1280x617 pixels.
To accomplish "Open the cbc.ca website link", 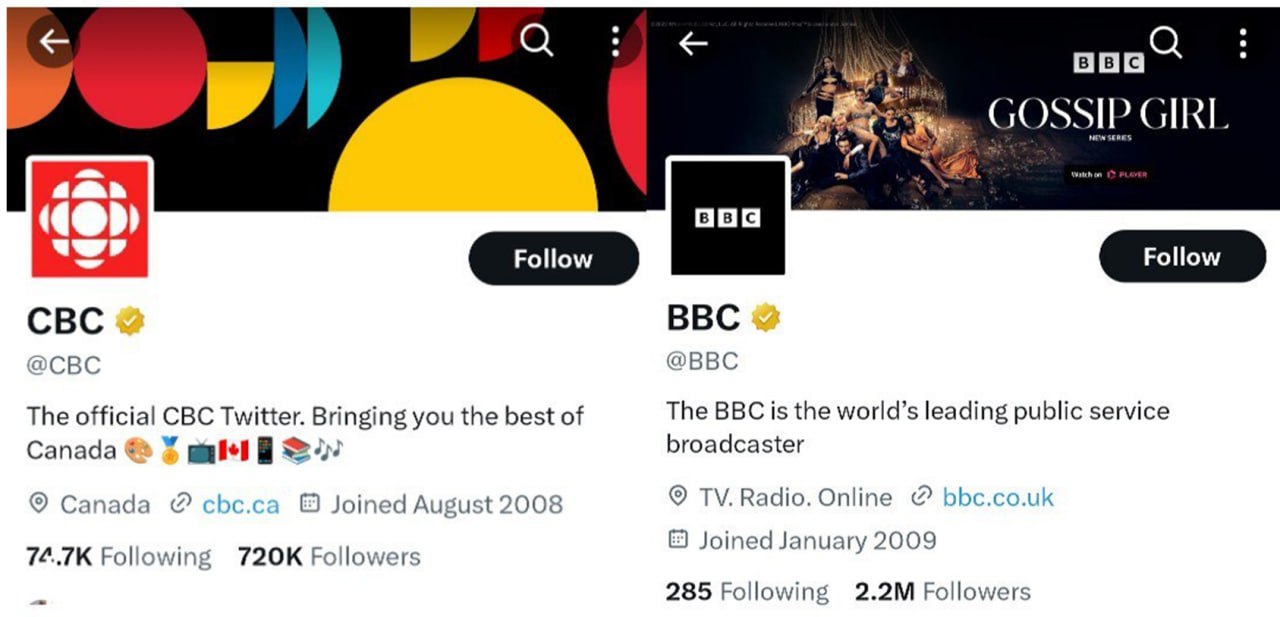I will tap(240, 504).
